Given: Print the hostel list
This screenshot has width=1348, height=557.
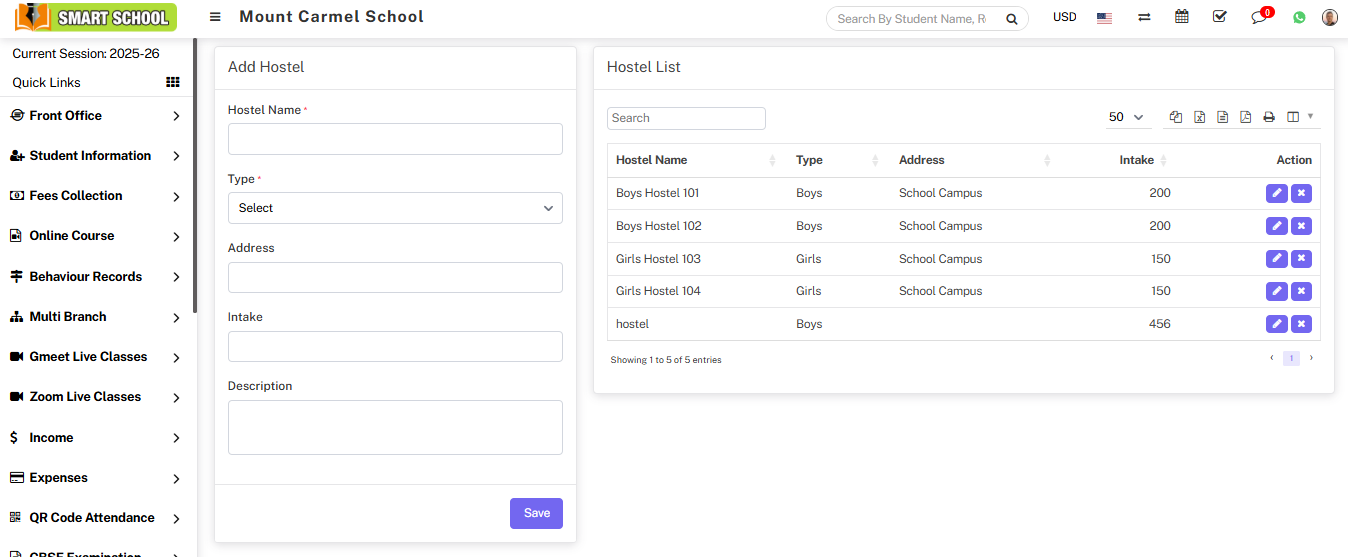Looking at the screenshot, I should pyautogui.click(x=1269, y=117).
